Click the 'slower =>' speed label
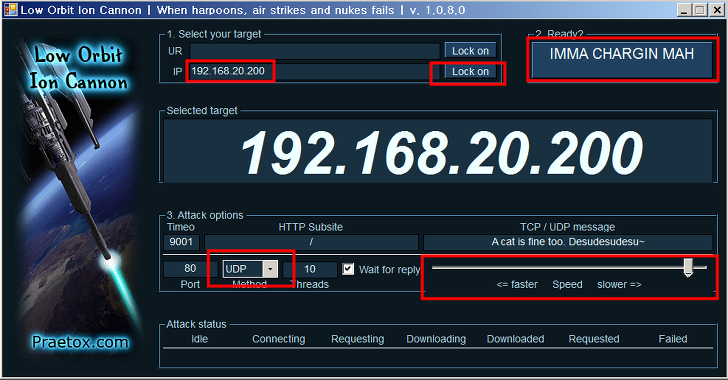This screenshot has height=380, width=728. click(619, 284)
